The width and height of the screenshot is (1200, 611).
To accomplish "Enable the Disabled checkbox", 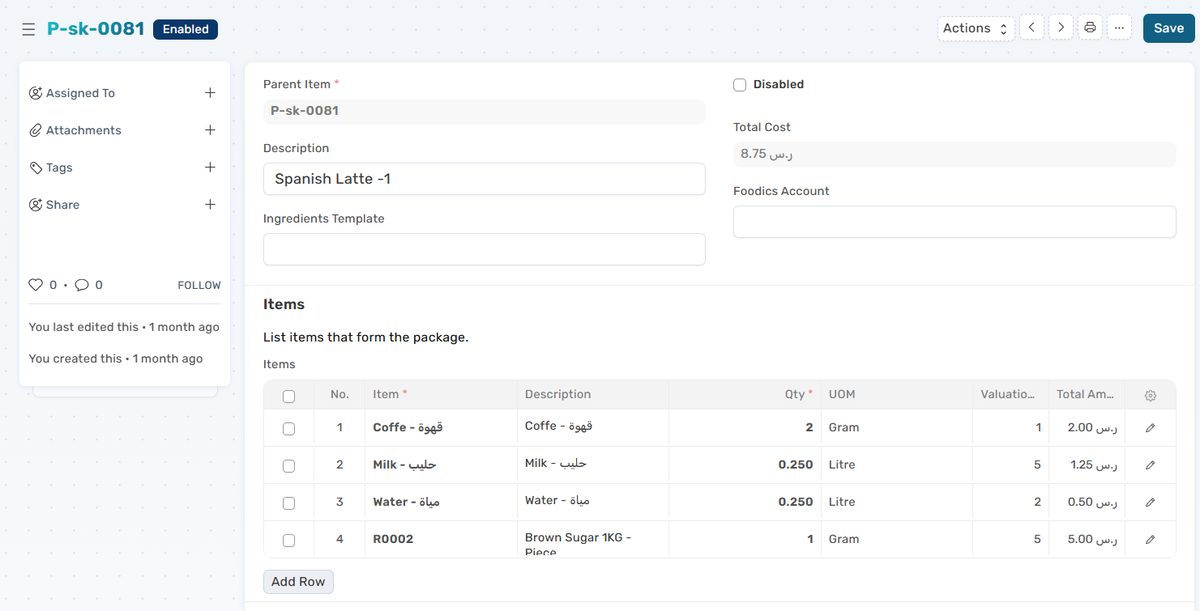I will pyautogui.click(x=740, y=85).
